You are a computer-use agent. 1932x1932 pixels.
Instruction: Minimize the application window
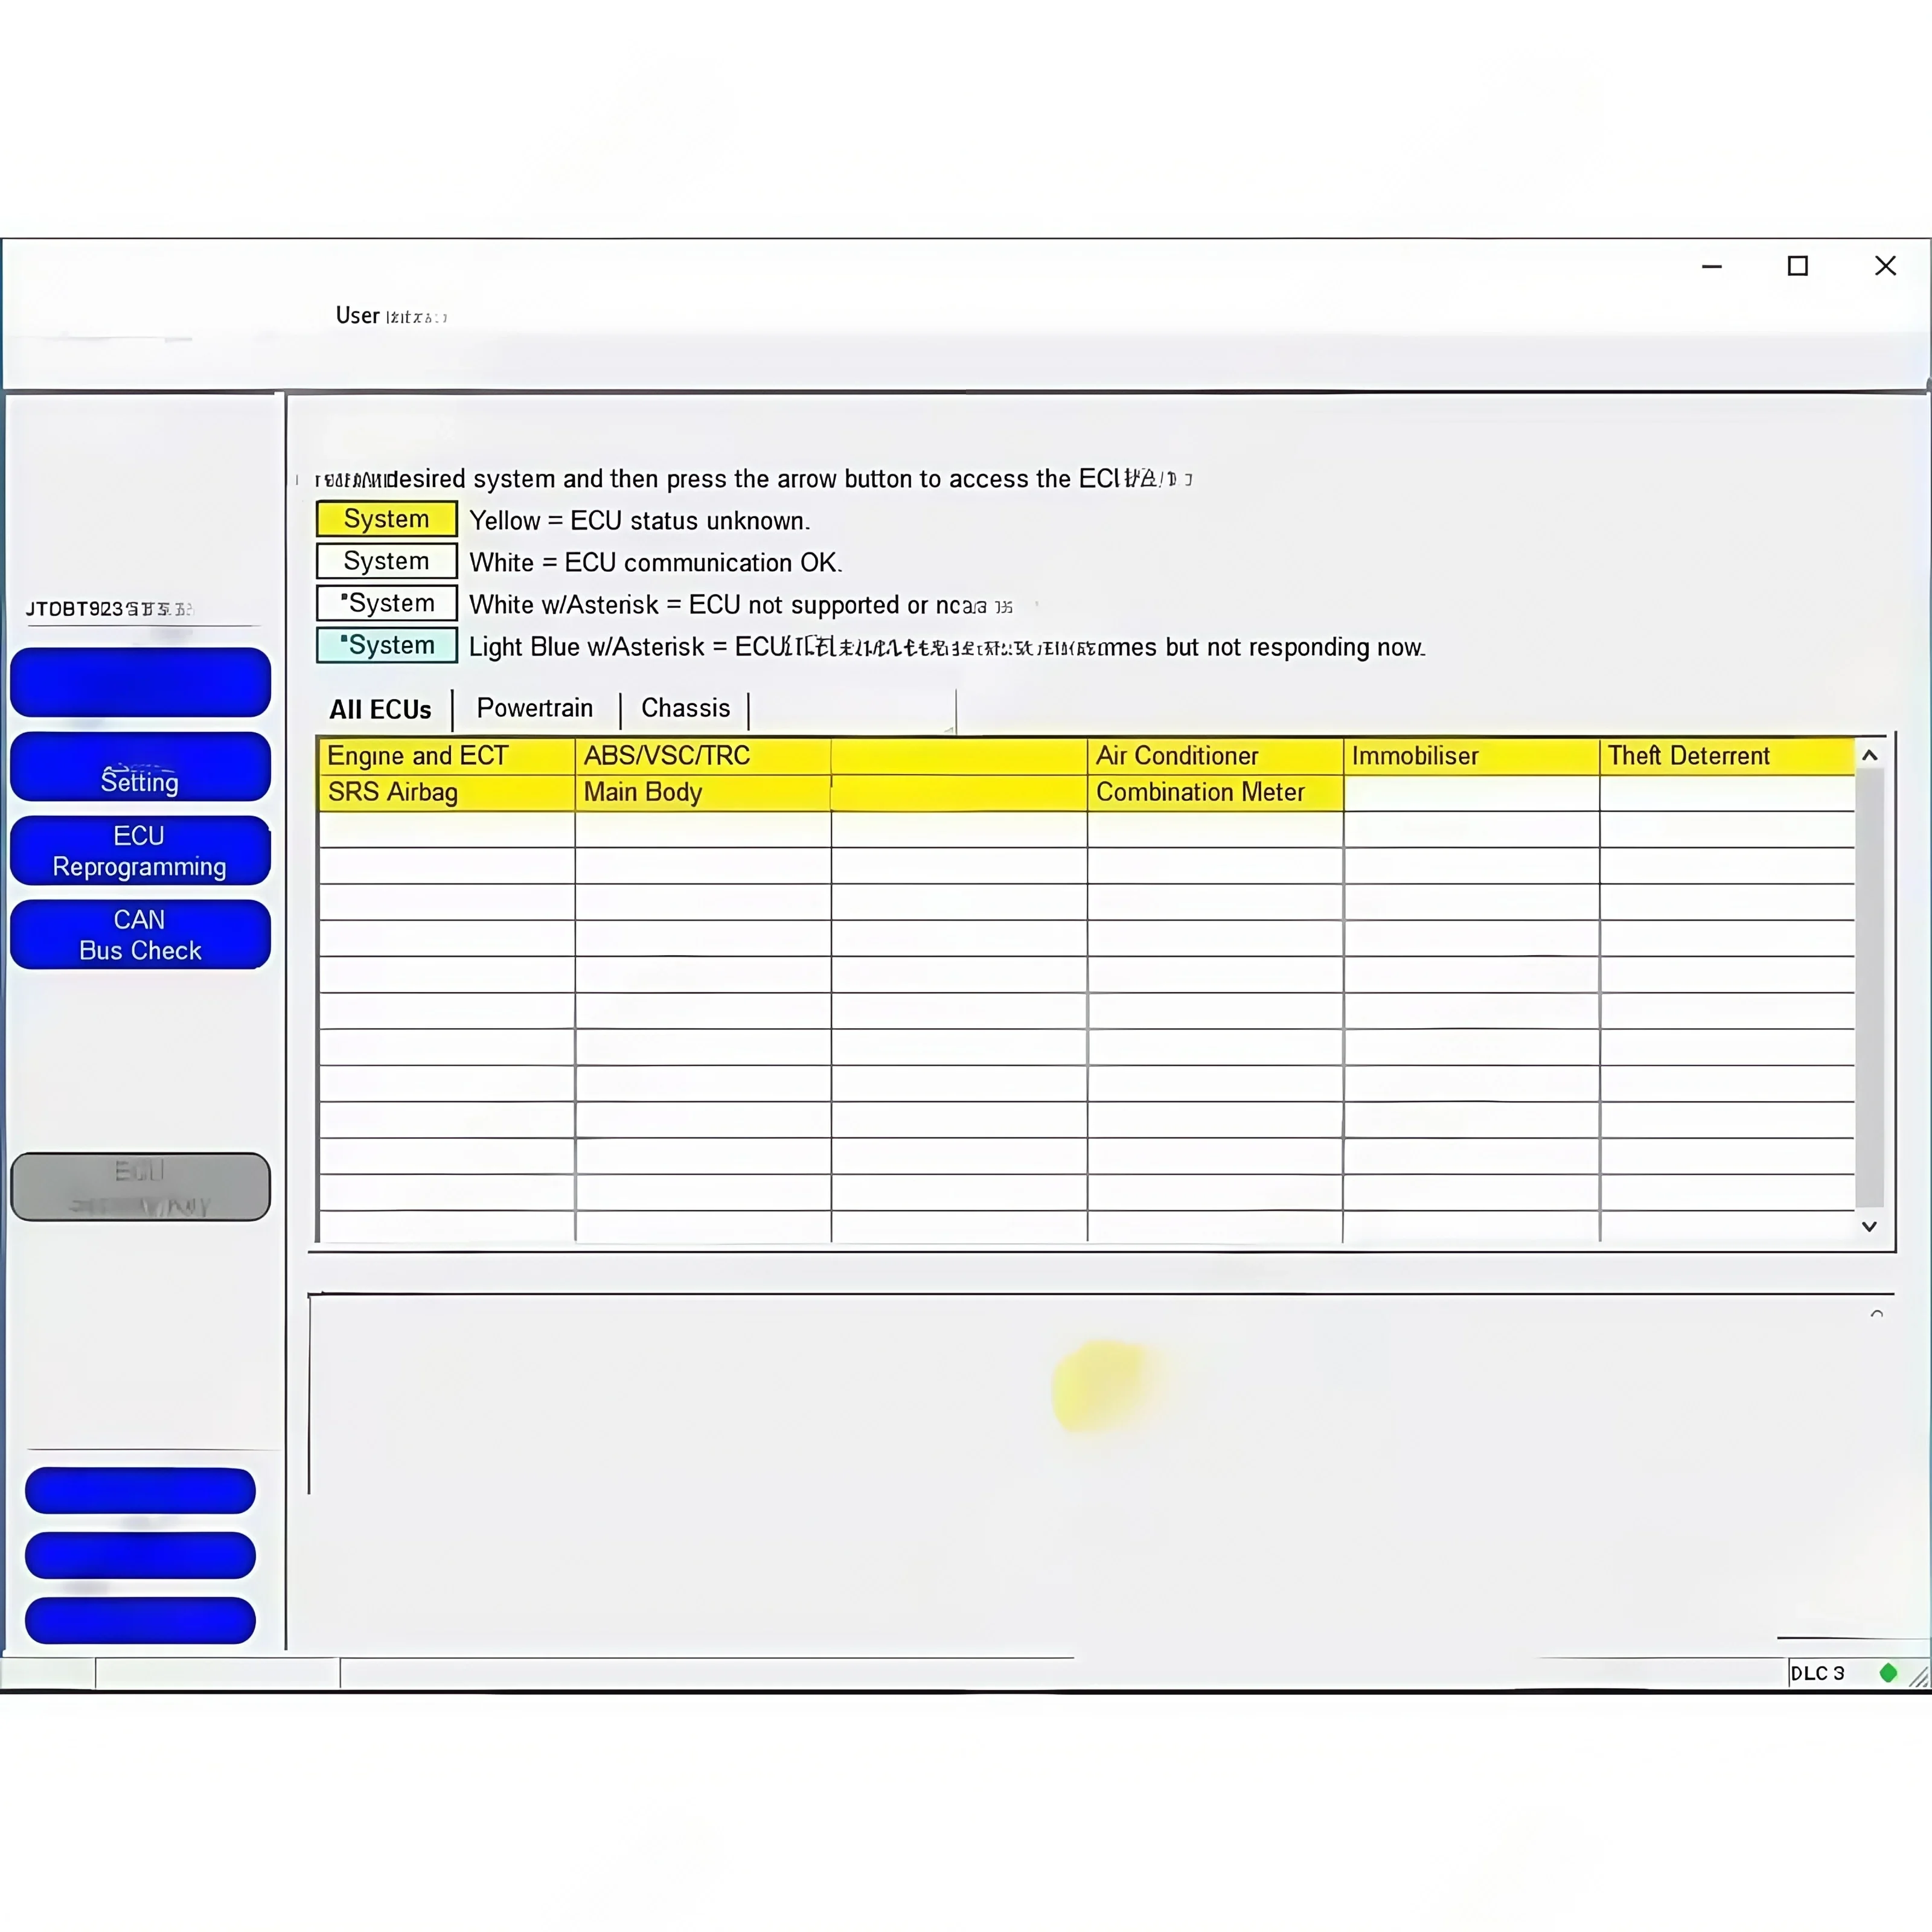[1712, 266]
